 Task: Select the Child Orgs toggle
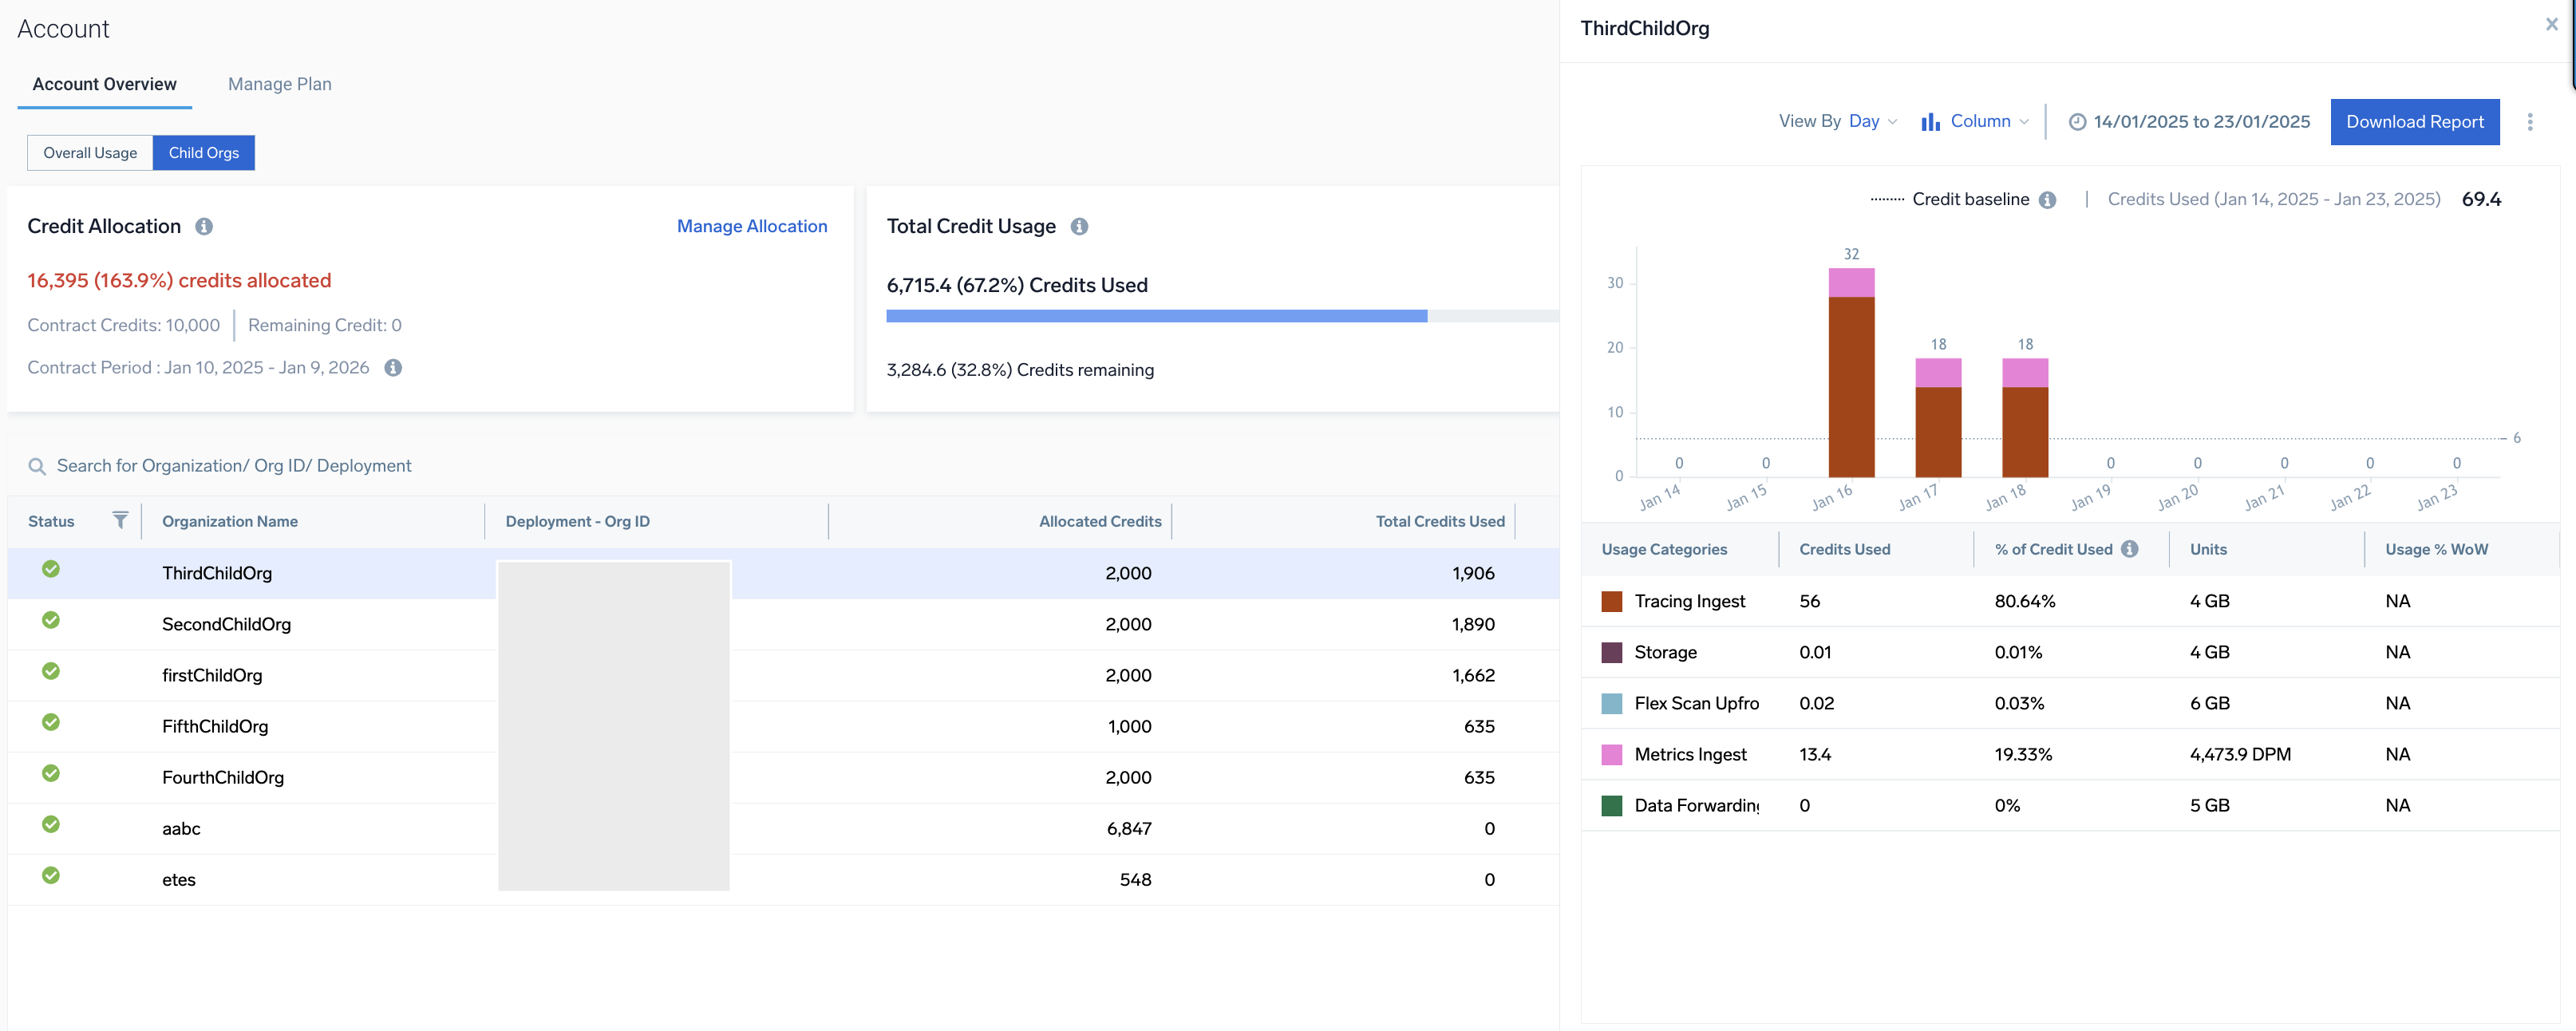(204, 153)
